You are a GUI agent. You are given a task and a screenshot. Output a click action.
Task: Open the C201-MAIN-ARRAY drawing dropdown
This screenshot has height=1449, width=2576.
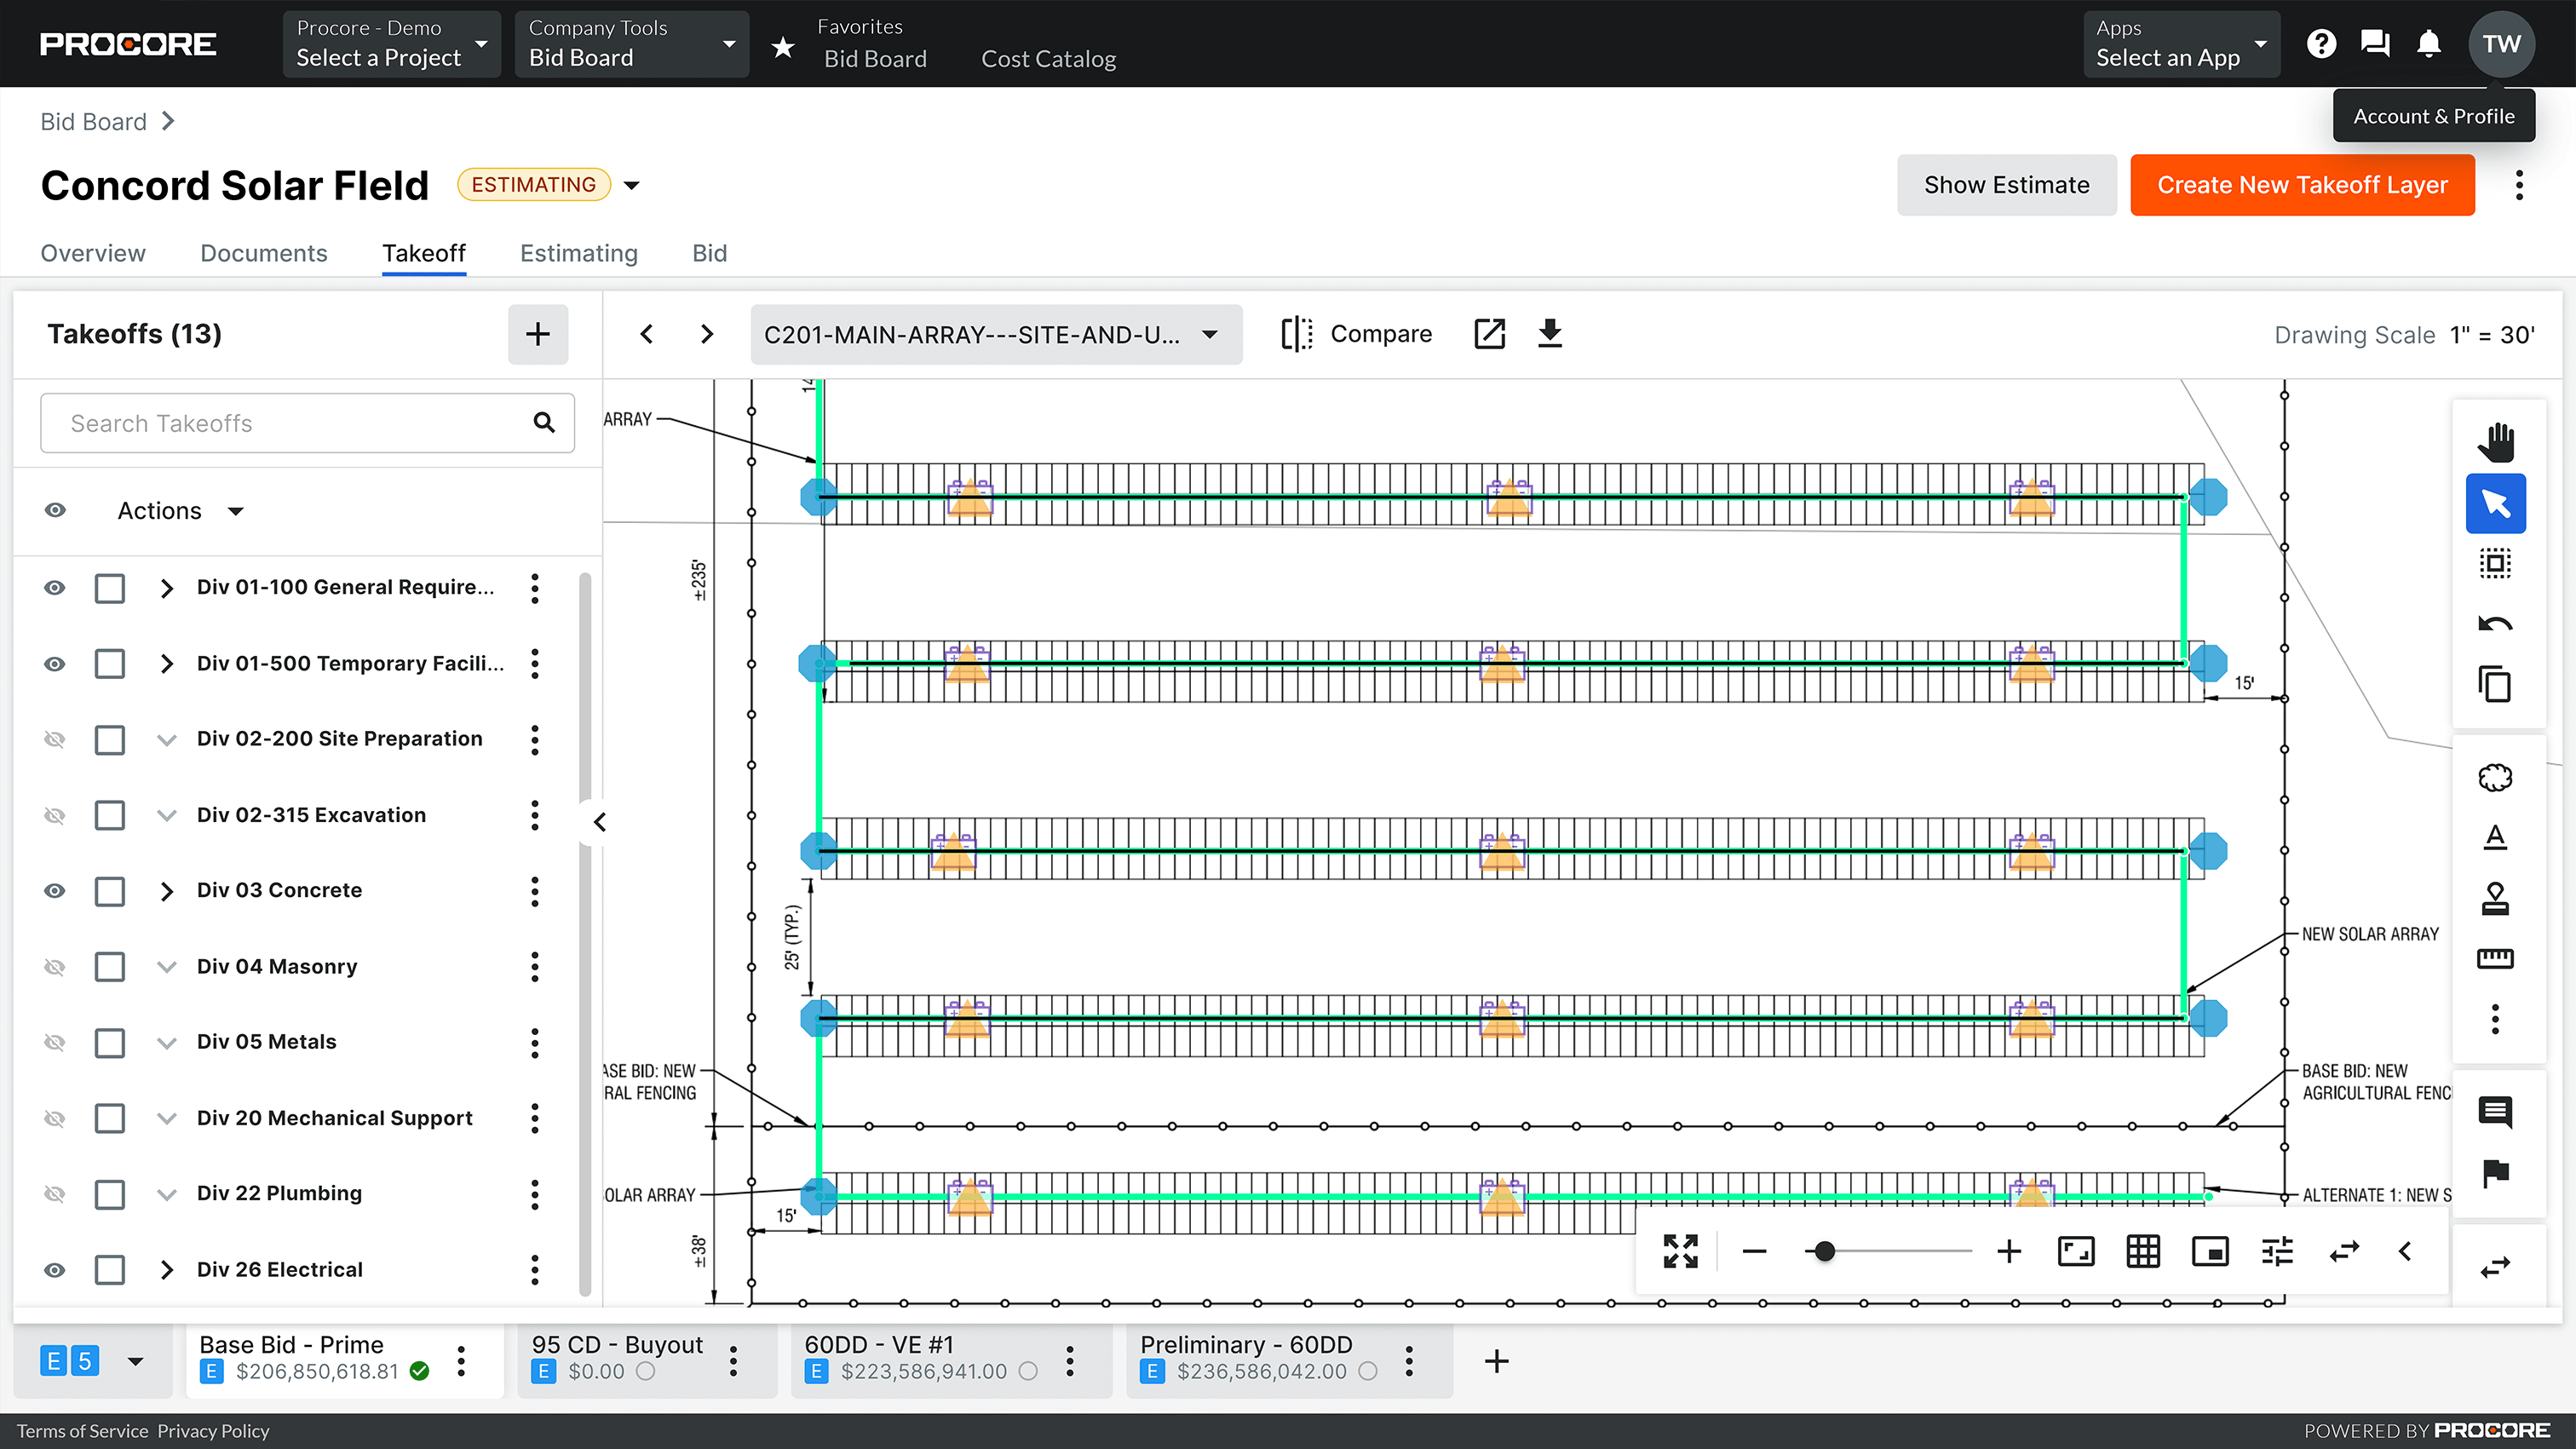[995, 334]
